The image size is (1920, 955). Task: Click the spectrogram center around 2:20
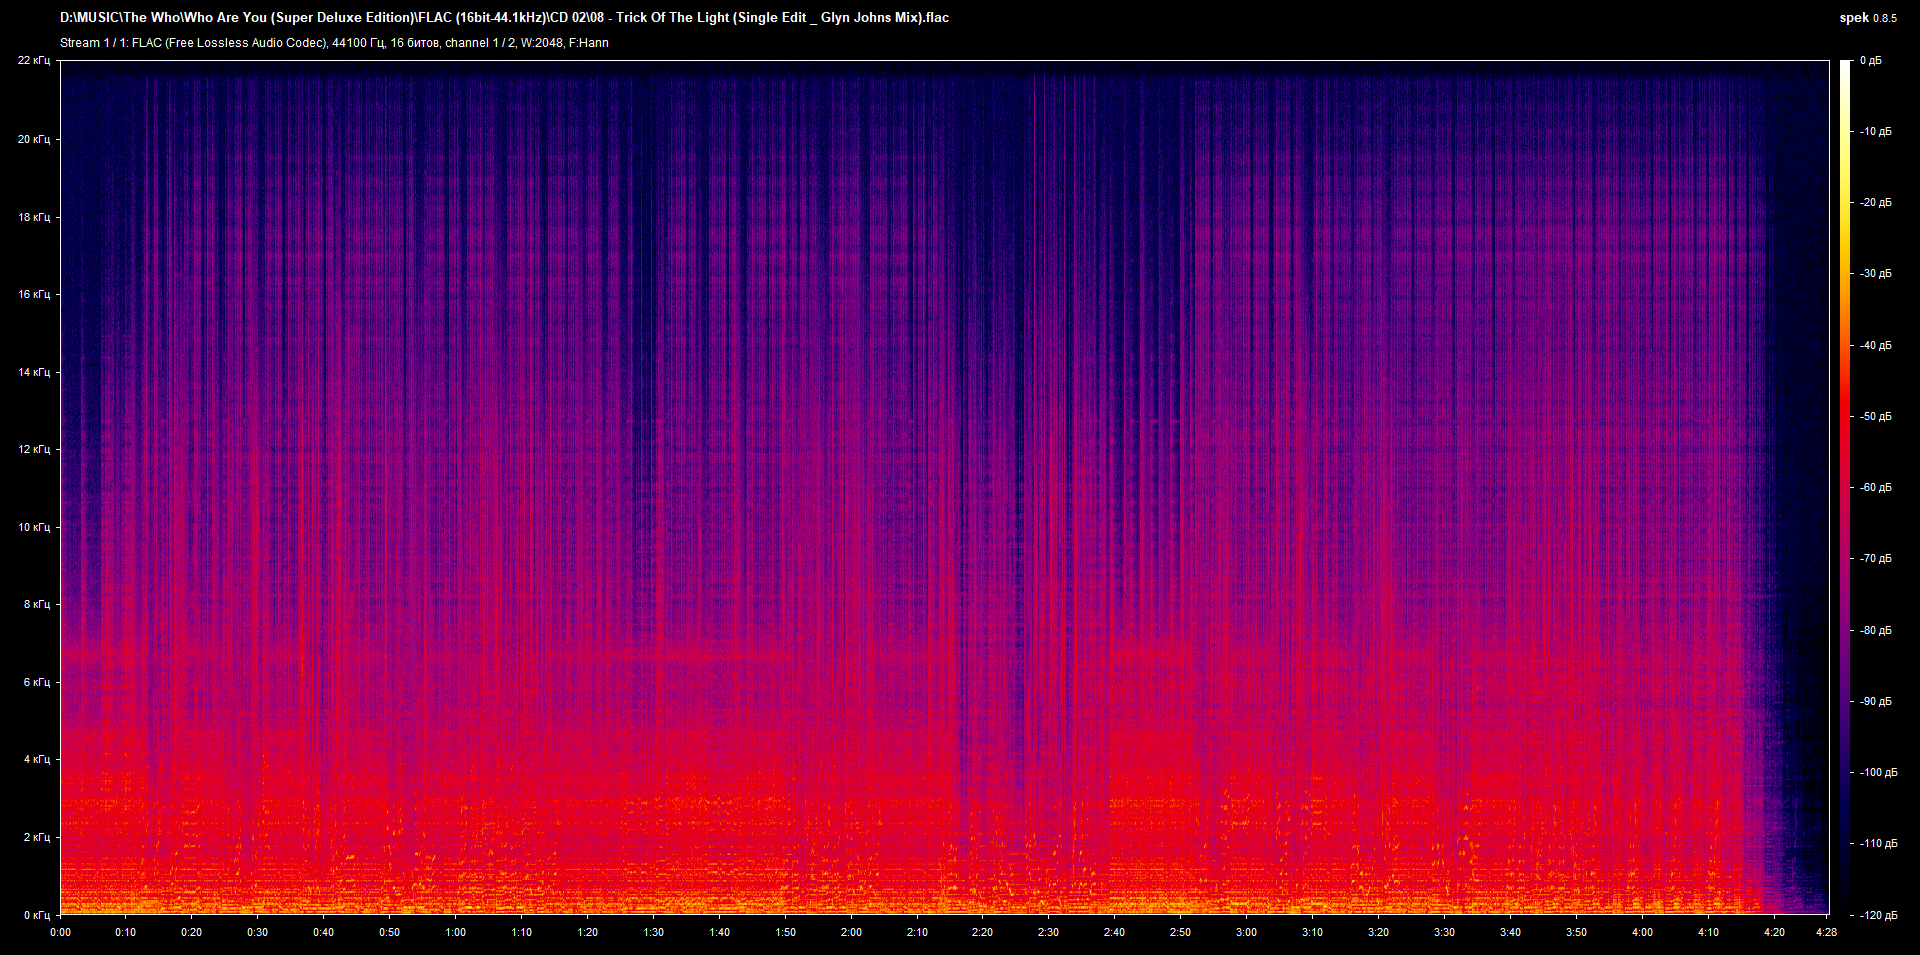click(x=983, y=490)
